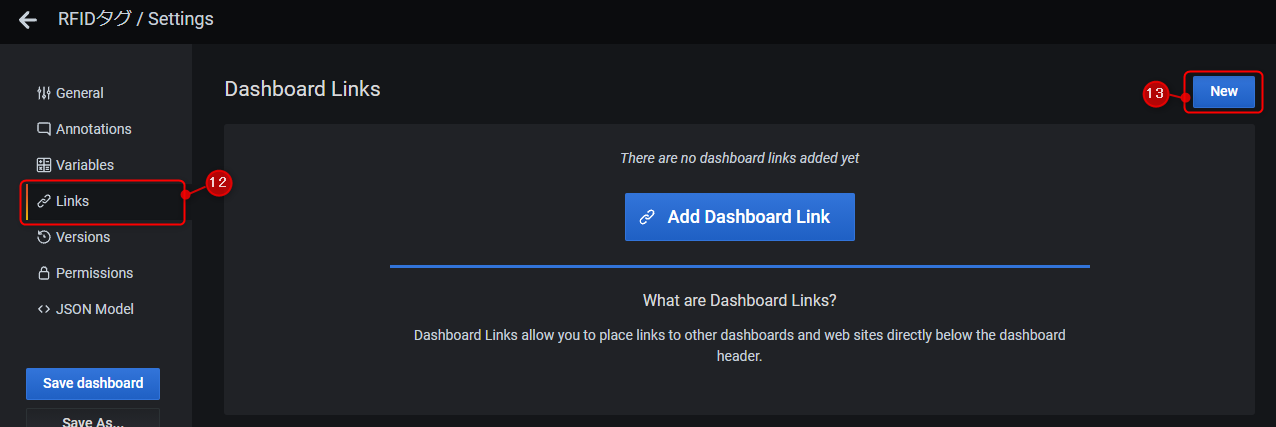Show dashboard Versions history
This screenshot has width=1276, height=427.
tap(83, 237)
